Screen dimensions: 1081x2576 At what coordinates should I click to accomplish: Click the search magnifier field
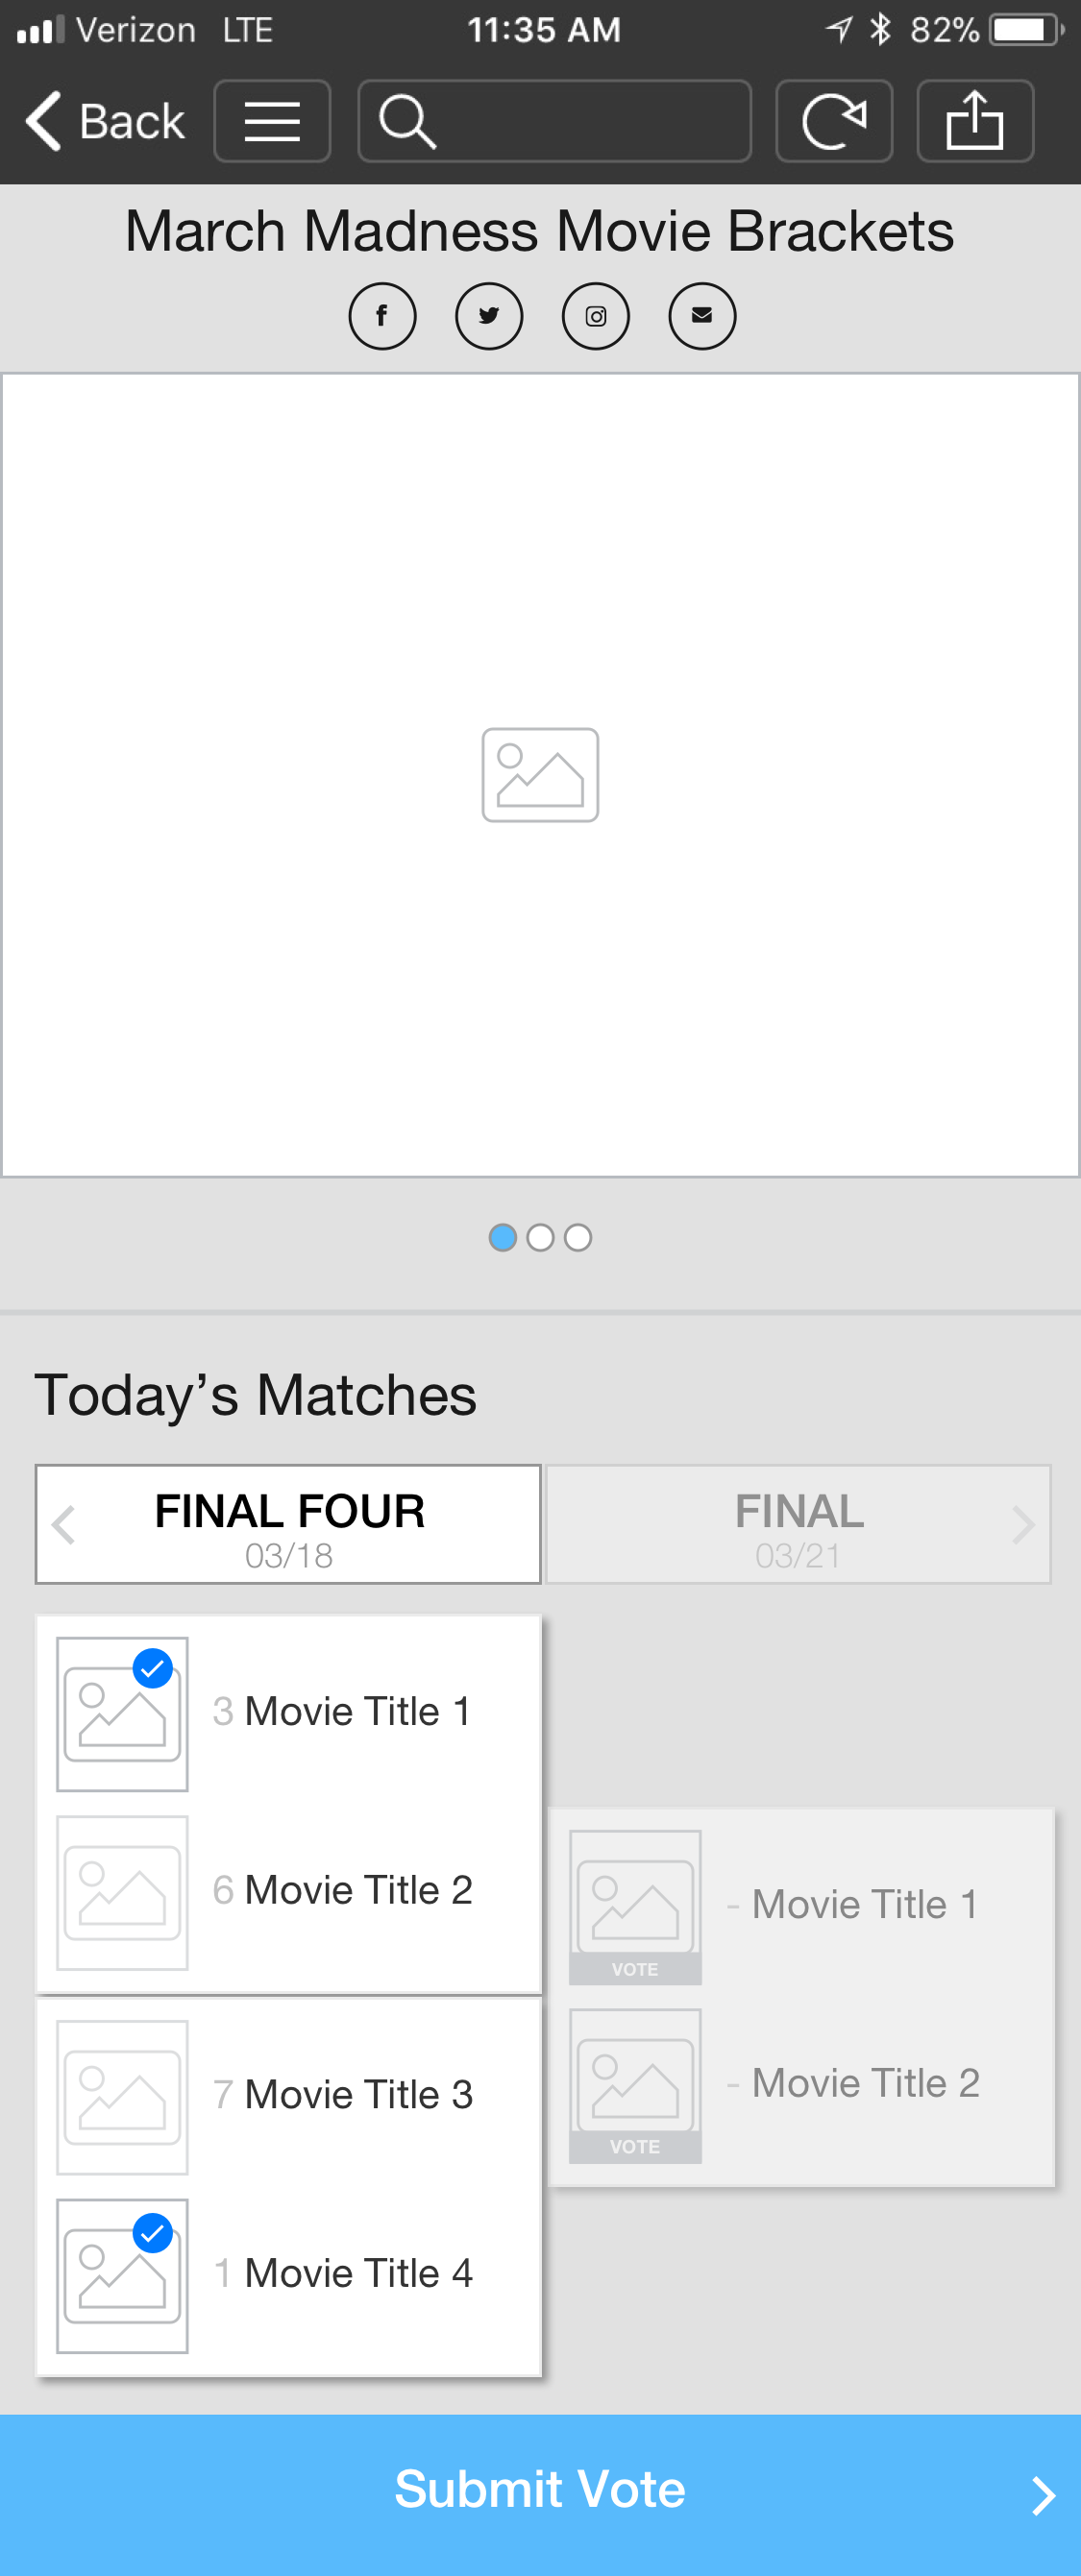click(x=555, y=121)
